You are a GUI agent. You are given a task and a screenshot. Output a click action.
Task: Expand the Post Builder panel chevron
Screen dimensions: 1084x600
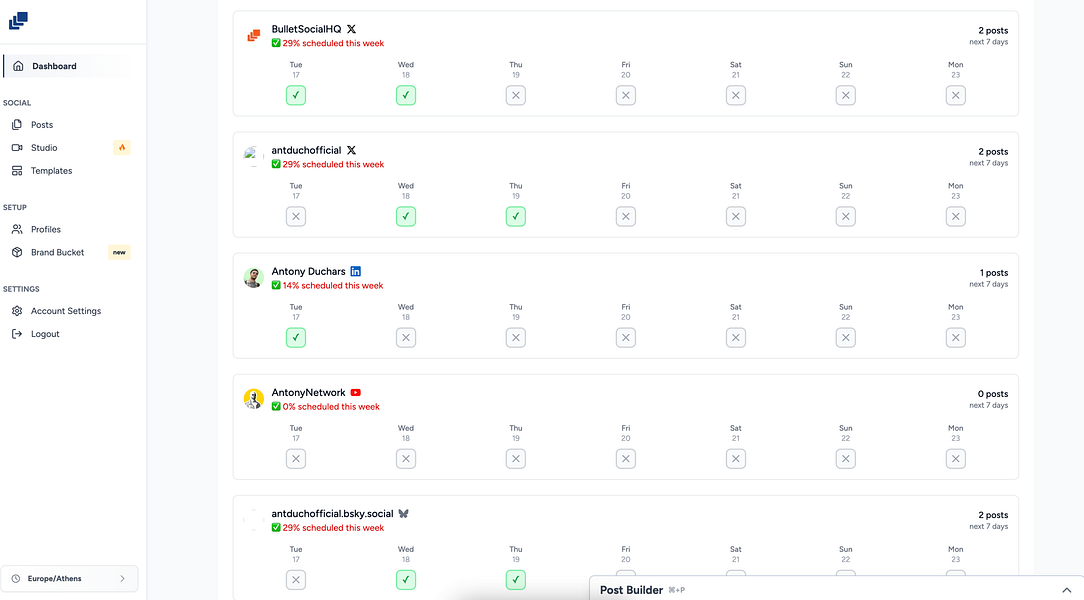[x=1067, y=590]
